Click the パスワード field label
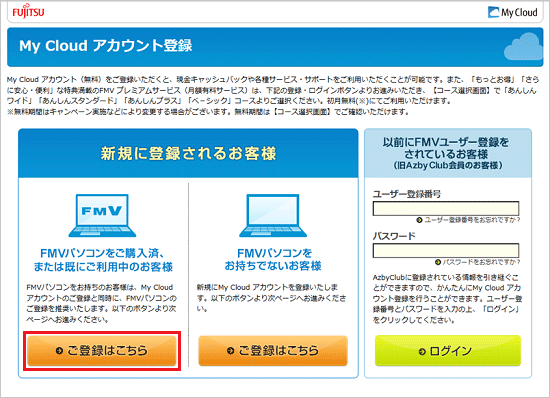Image resolution: width=550 pixels, height=398 pixels. coord(394,236)
